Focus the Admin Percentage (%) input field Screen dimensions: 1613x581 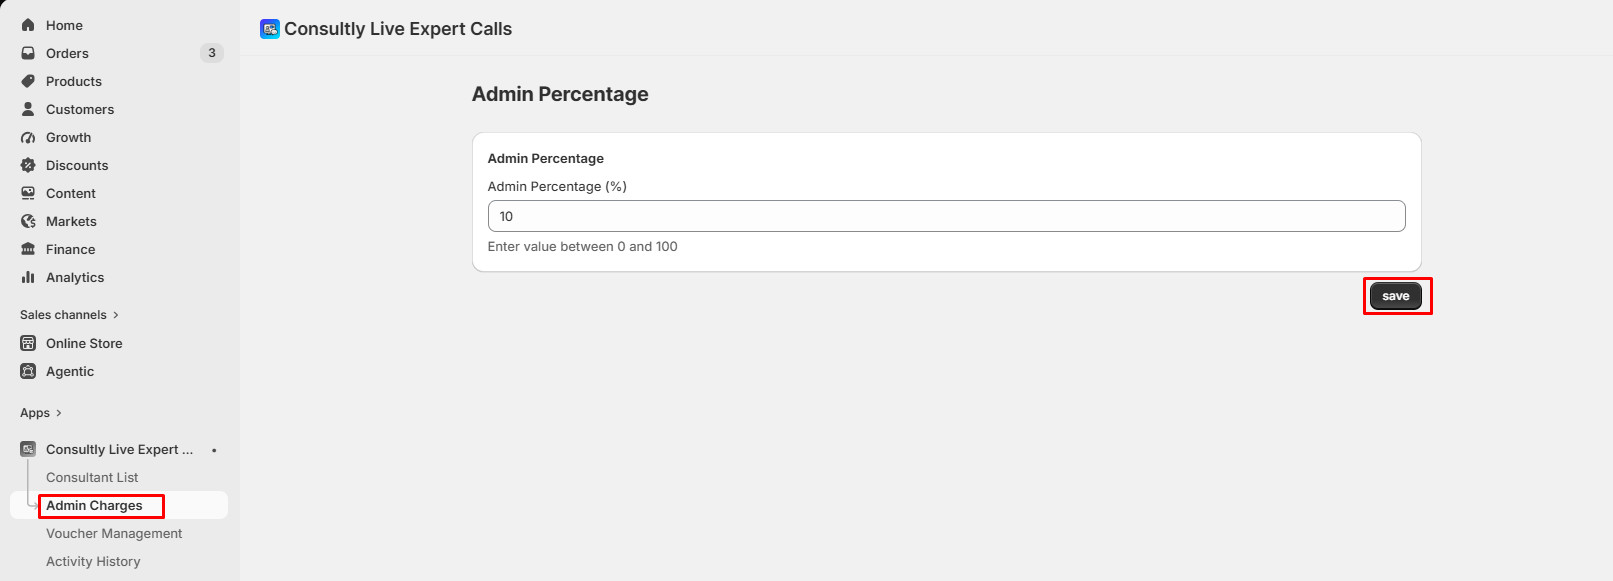coord(946,216)
